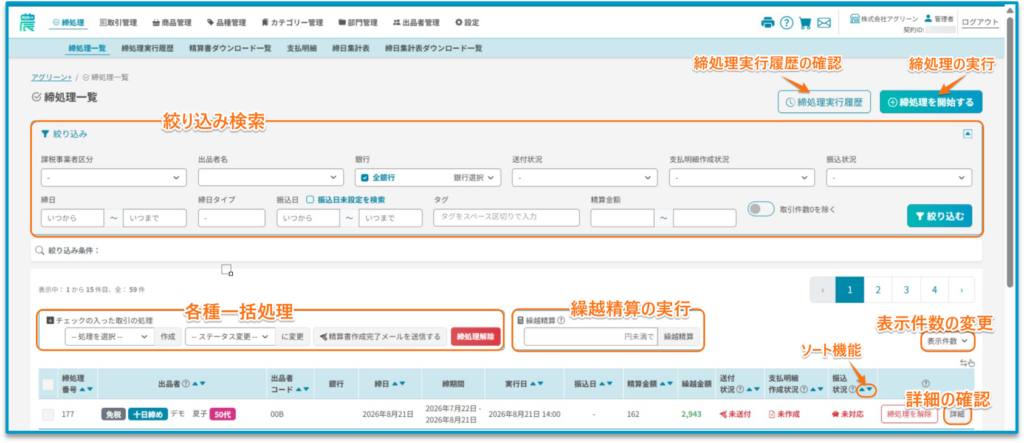Sort by 振込日 column arrows

point(606,384)
